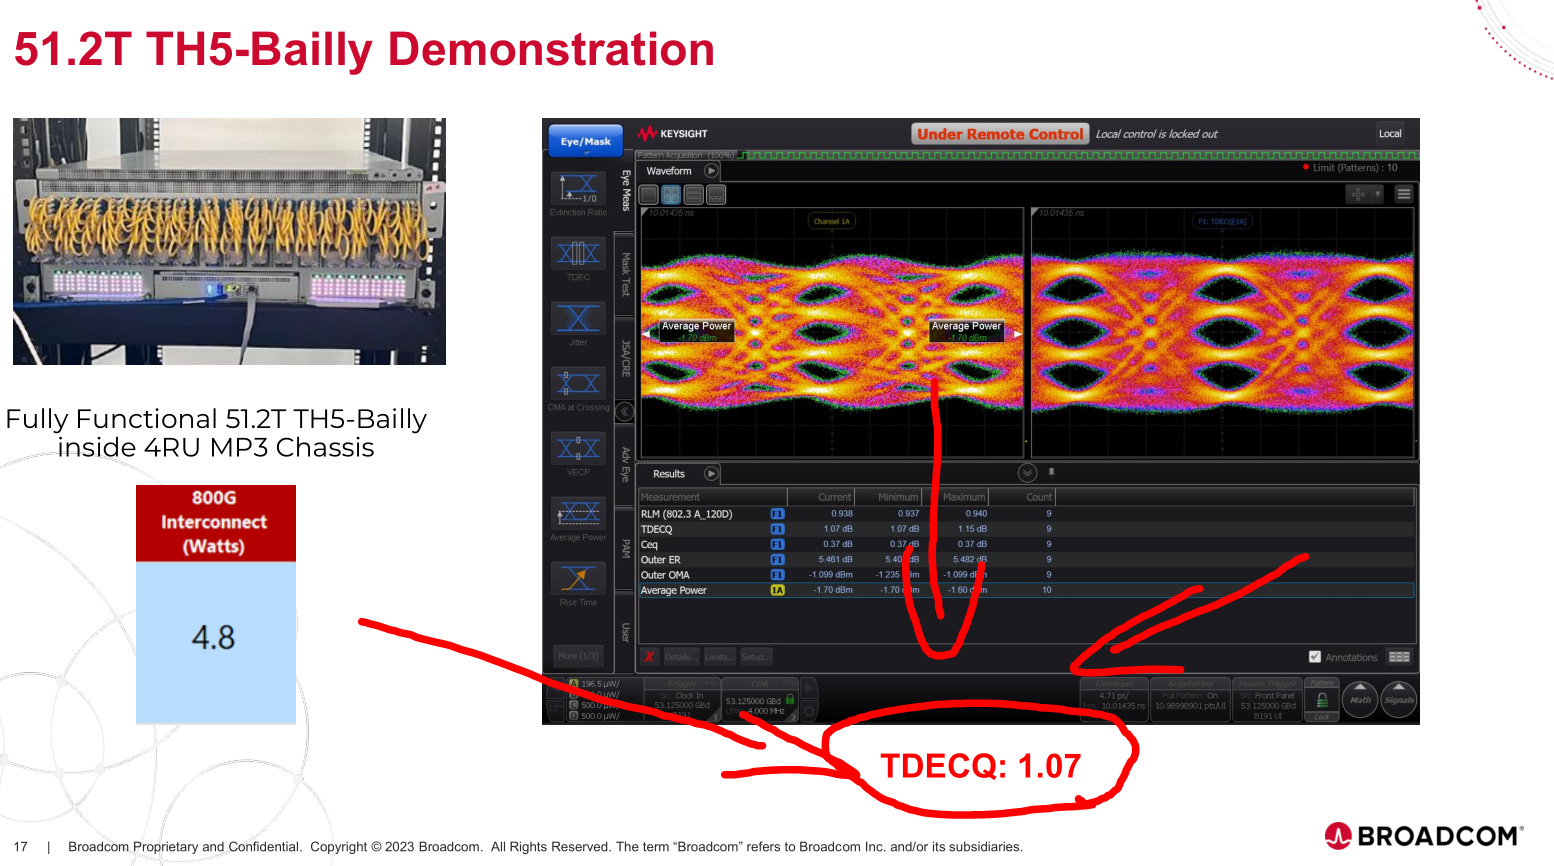Collapse the results panel with circled down-chevron
Image resolution: width=1554 pixels, height=866 pixels.
tap(1027, 473)
